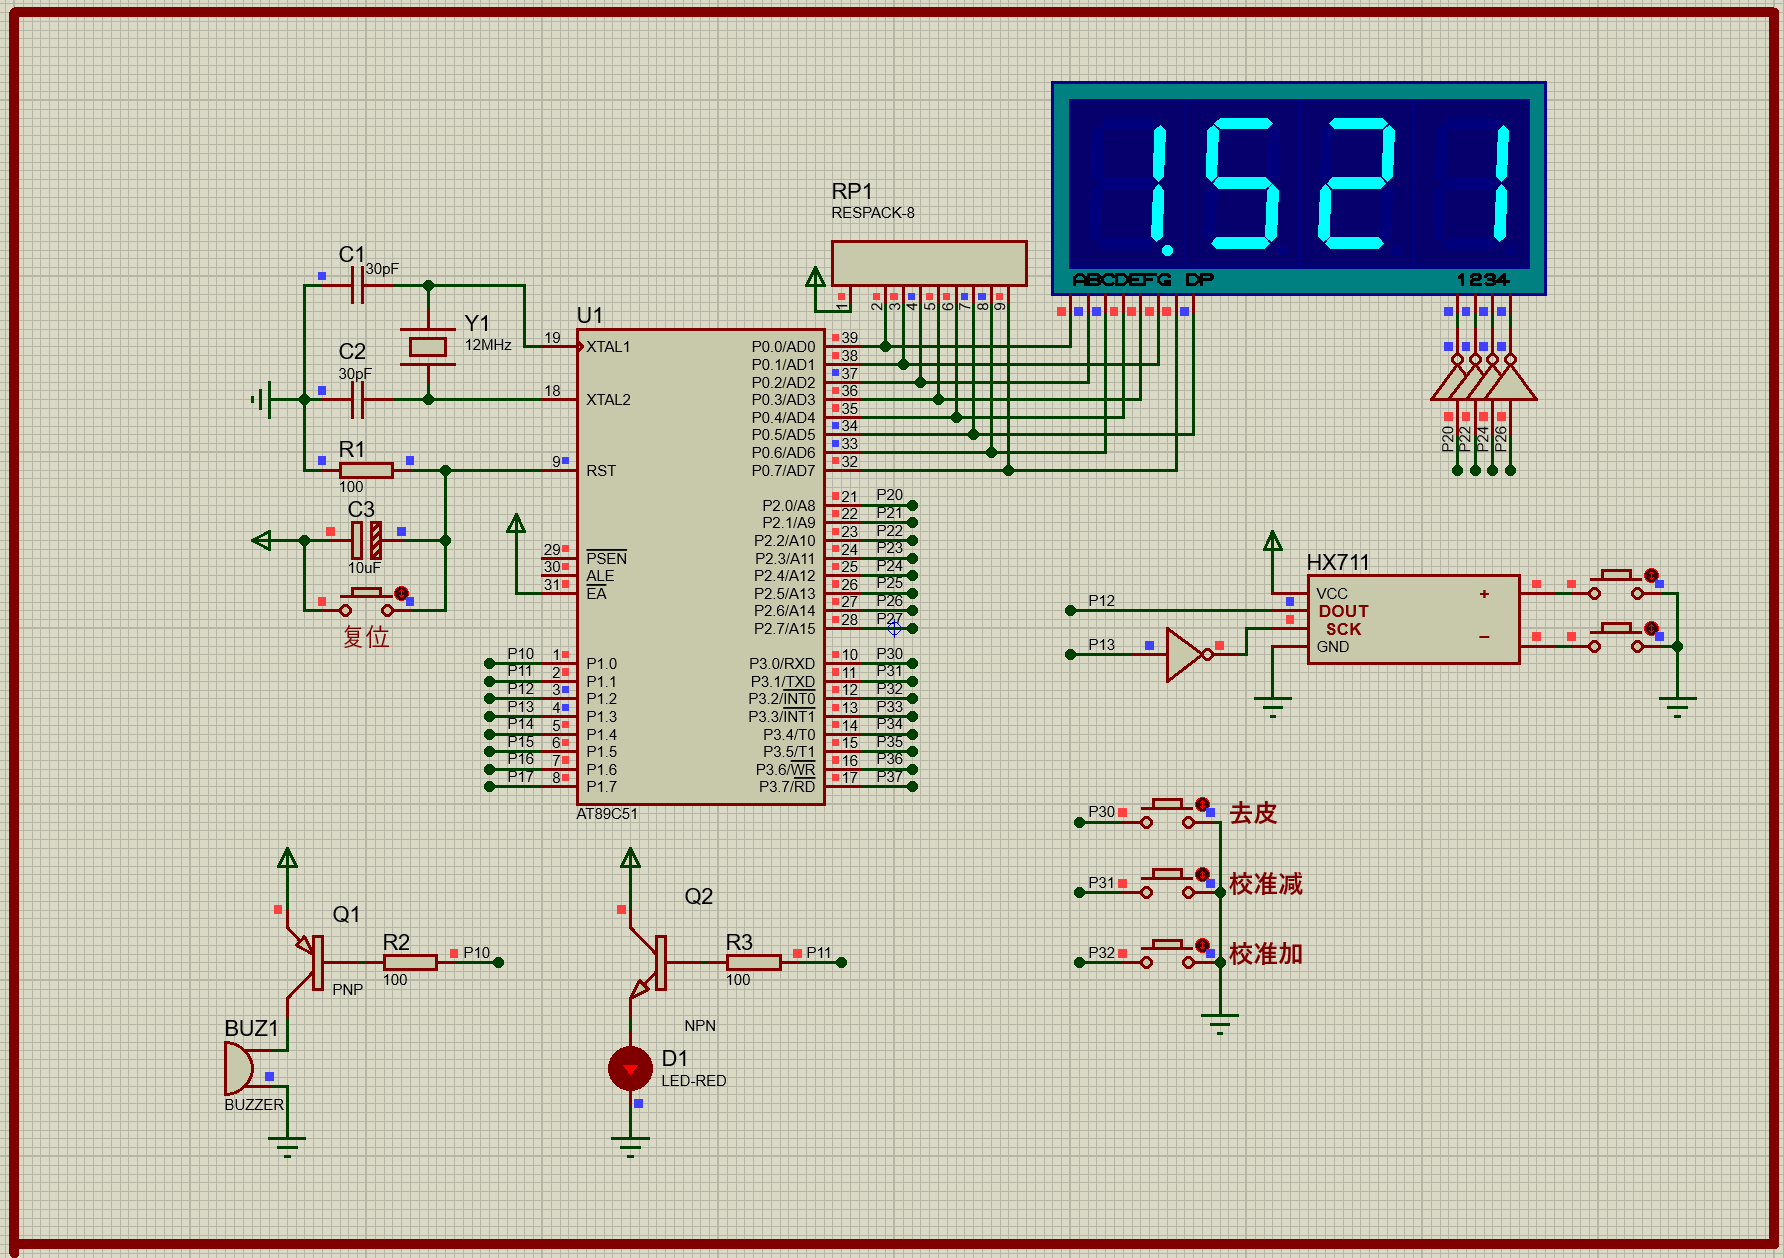Select the C2 30pF capacitor symbol
Image resolution: width=1784 pixels, height=1258 pixels.
357,400
